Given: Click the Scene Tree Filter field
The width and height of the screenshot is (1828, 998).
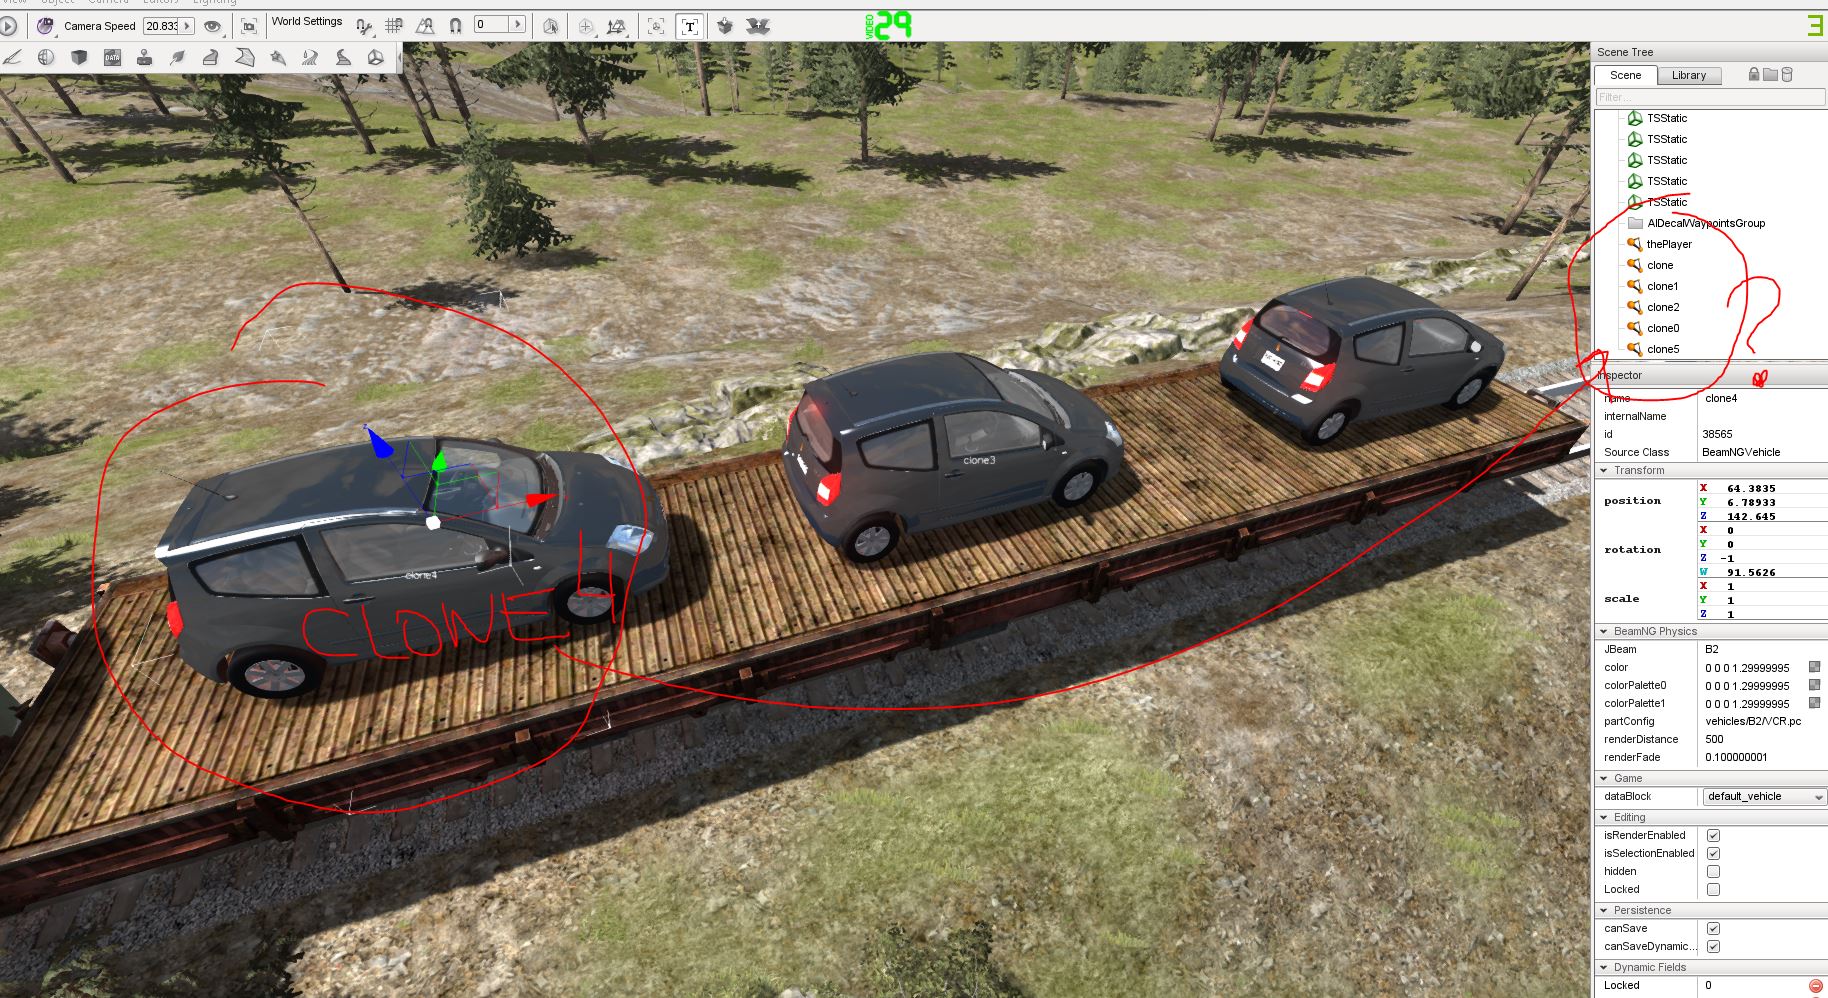Looking at the screenshot, I should (x=1710, y=97).
